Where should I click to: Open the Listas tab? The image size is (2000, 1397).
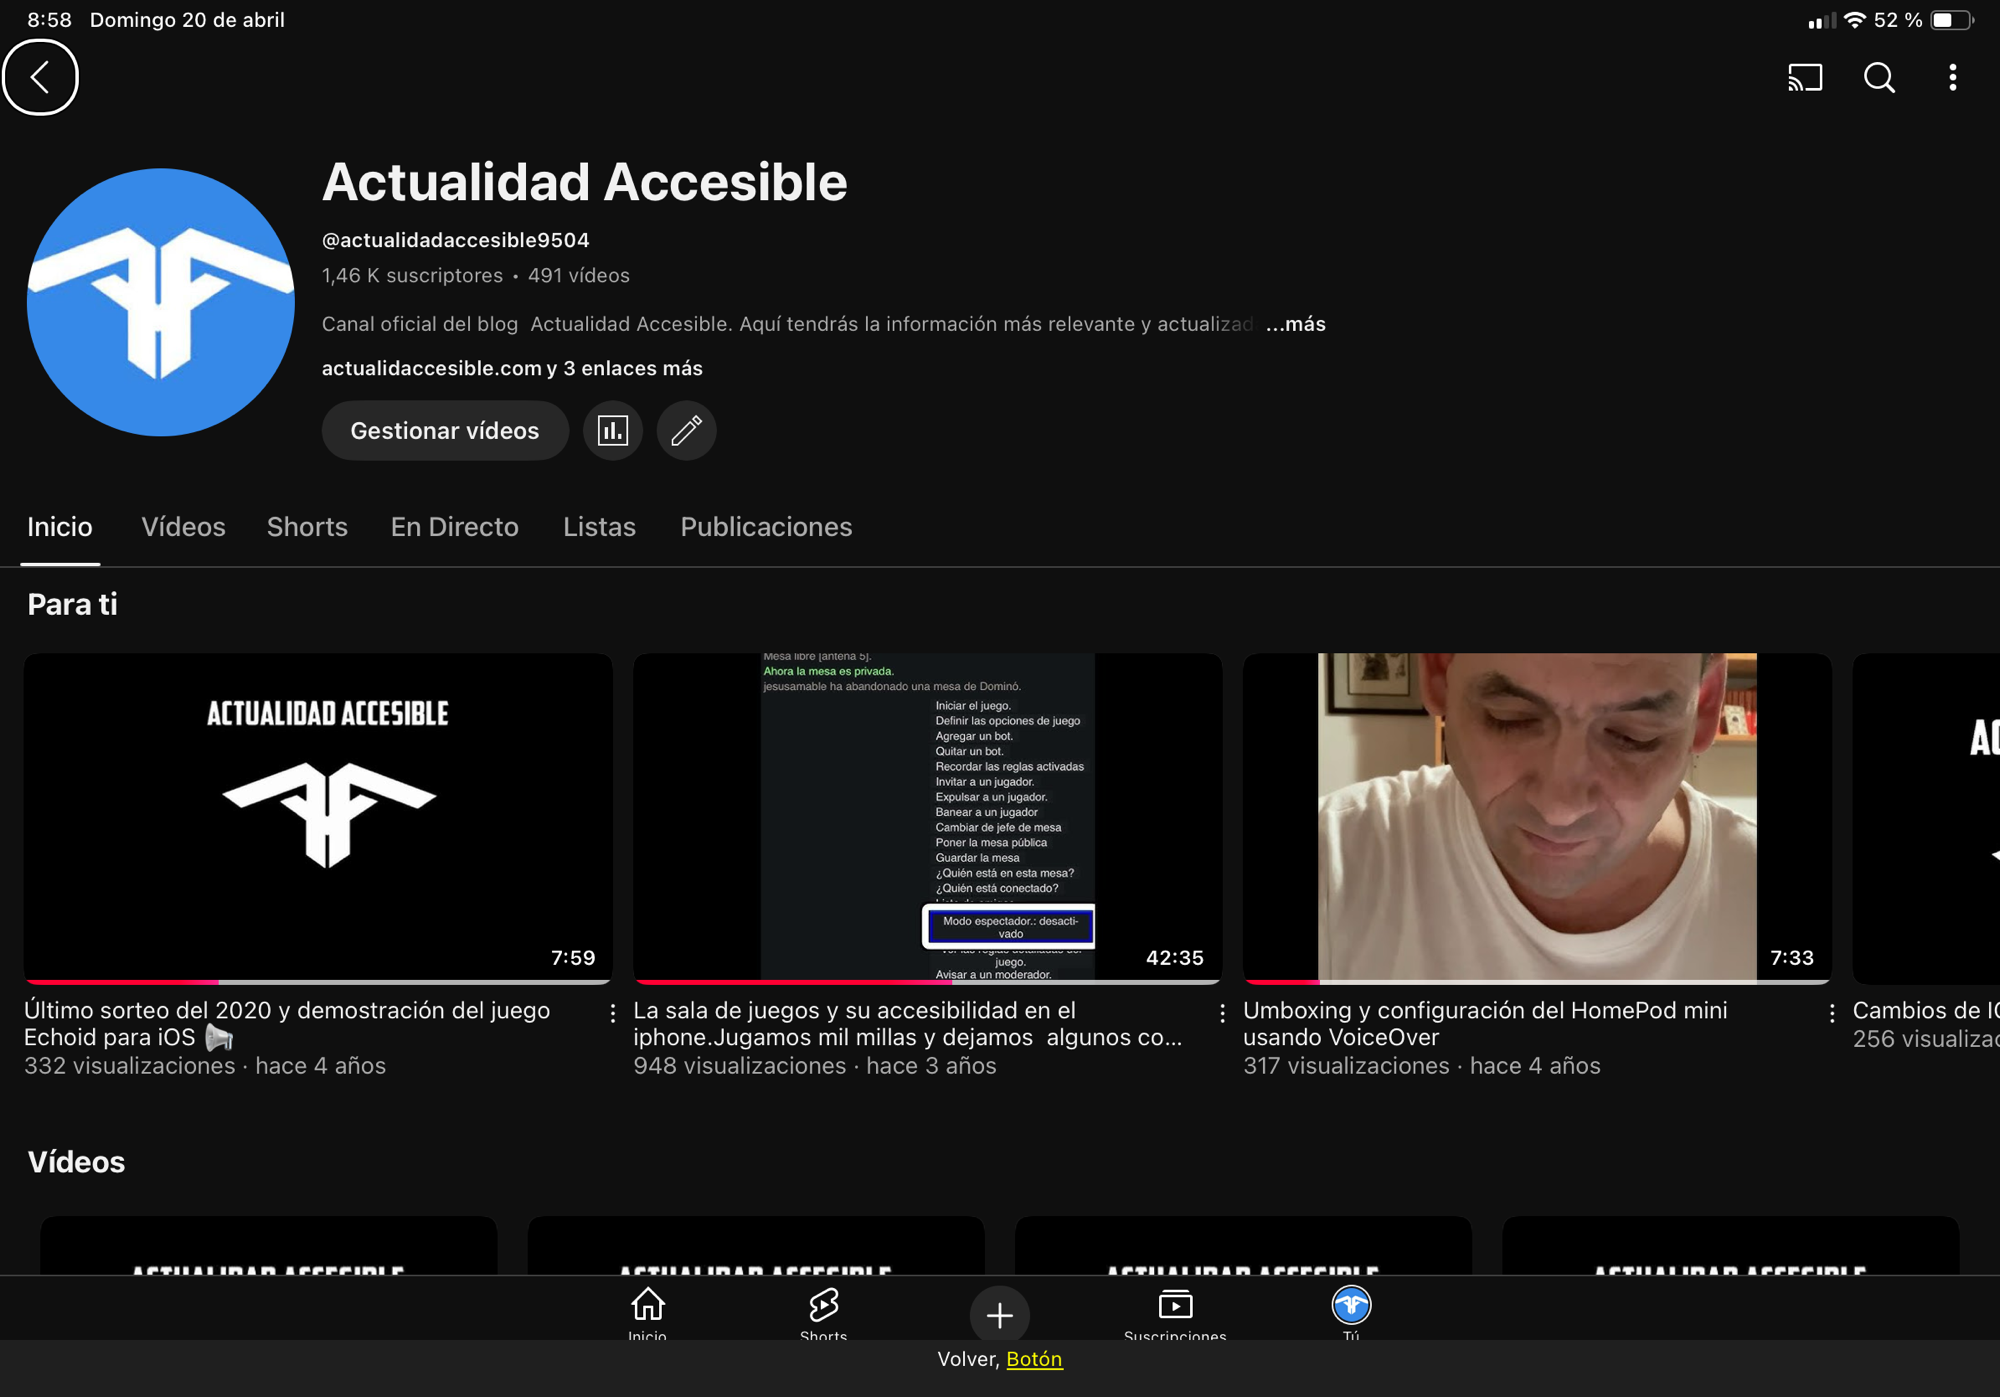pos(599,527)
